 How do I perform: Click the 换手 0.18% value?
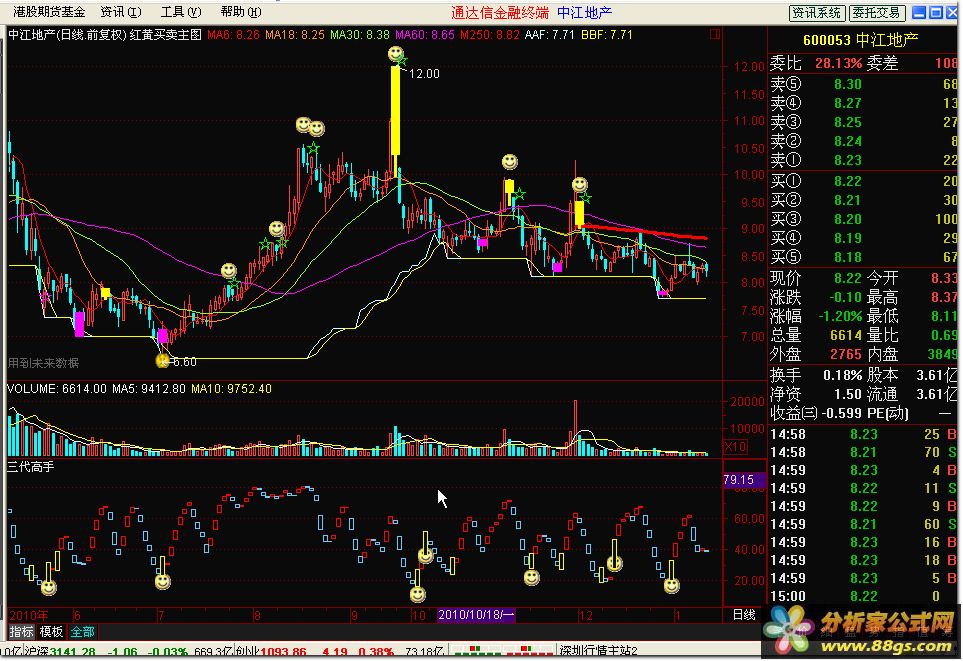pyautogui.click(x=843, y=375)
